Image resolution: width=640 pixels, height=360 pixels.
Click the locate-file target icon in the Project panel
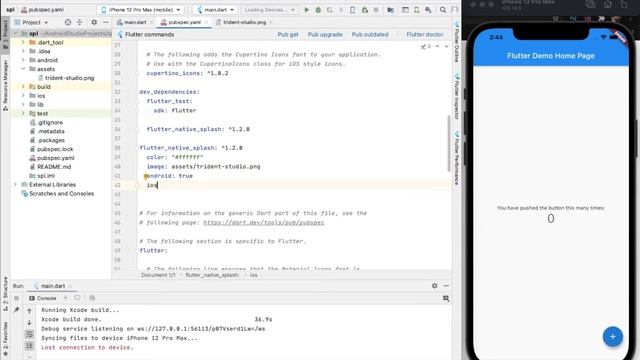[x=68, y=22]
